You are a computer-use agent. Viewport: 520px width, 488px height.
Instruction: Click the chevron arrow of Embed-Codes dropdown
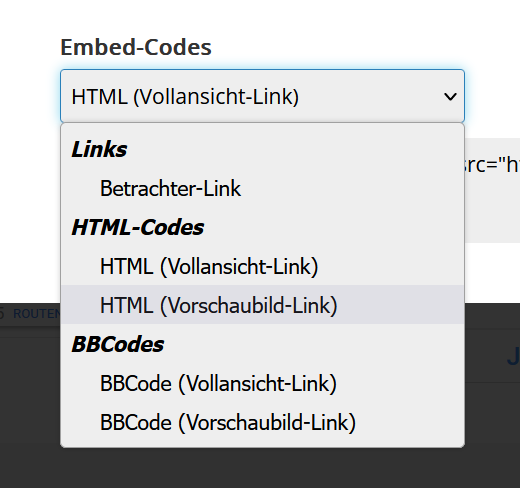[x=450, y=97]
